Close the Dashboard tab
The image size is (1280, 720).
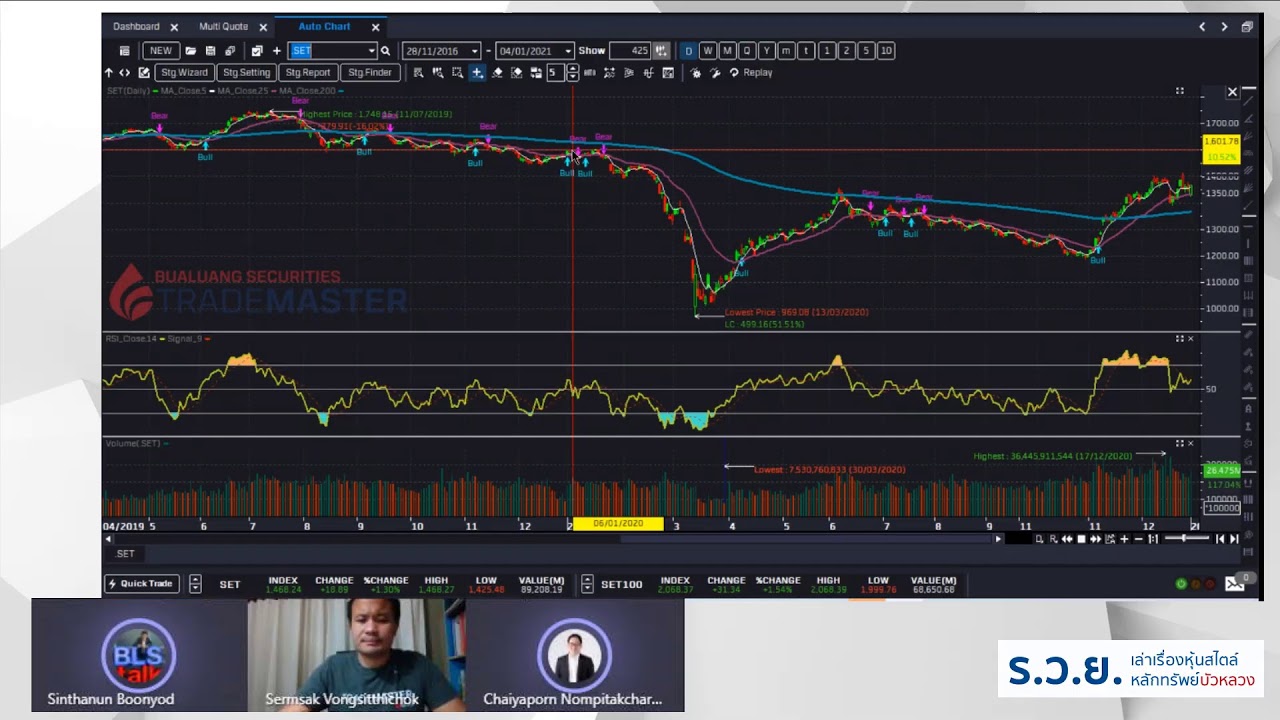174,27
